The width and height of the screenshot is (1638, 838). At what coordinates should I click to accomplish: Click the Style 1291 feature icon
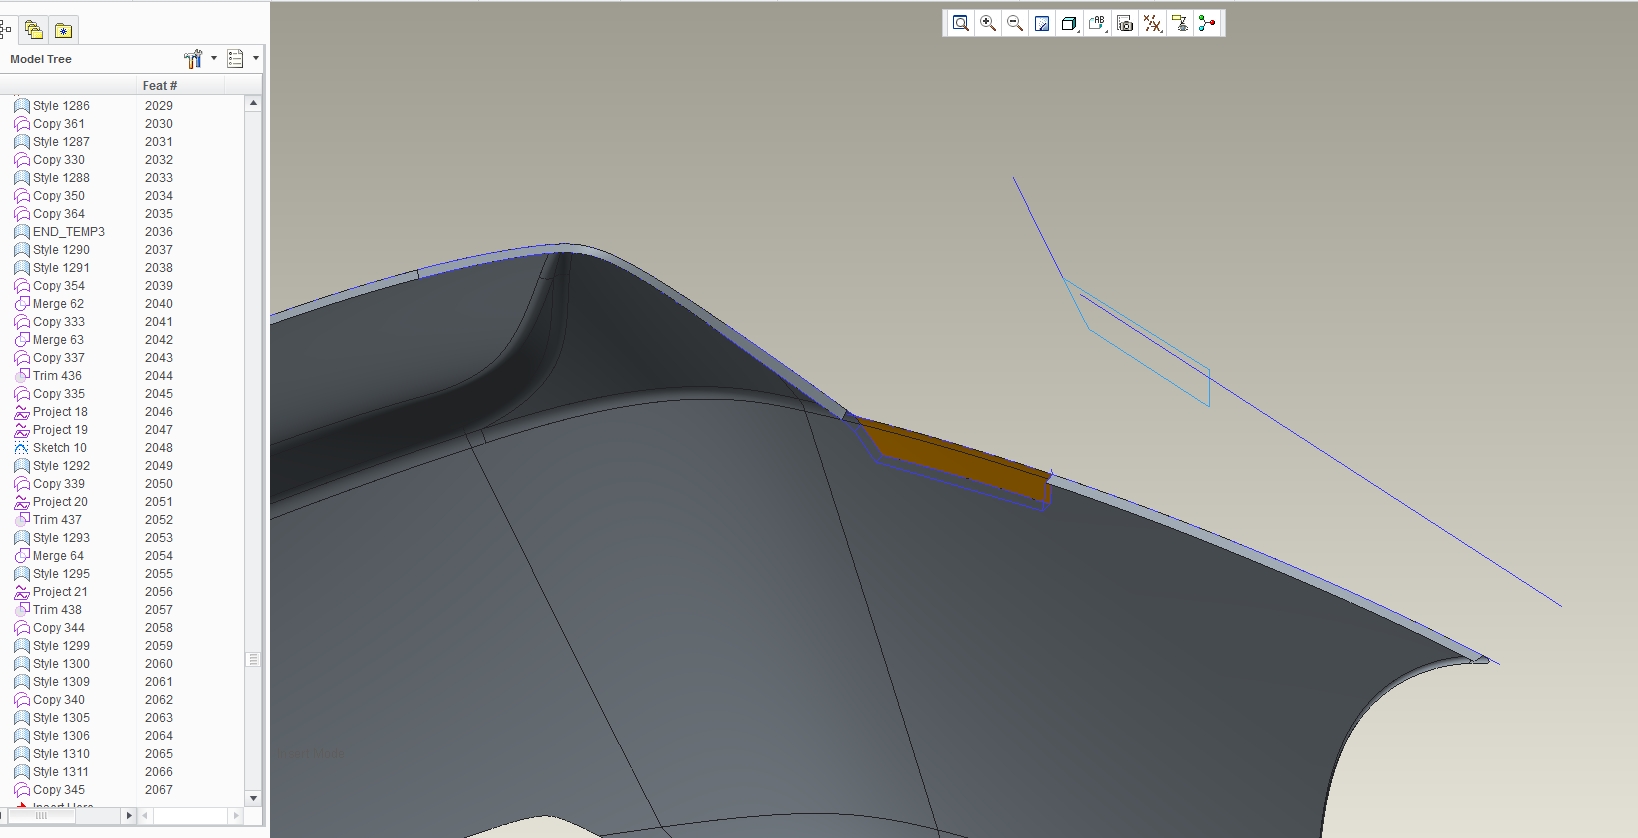21,268
